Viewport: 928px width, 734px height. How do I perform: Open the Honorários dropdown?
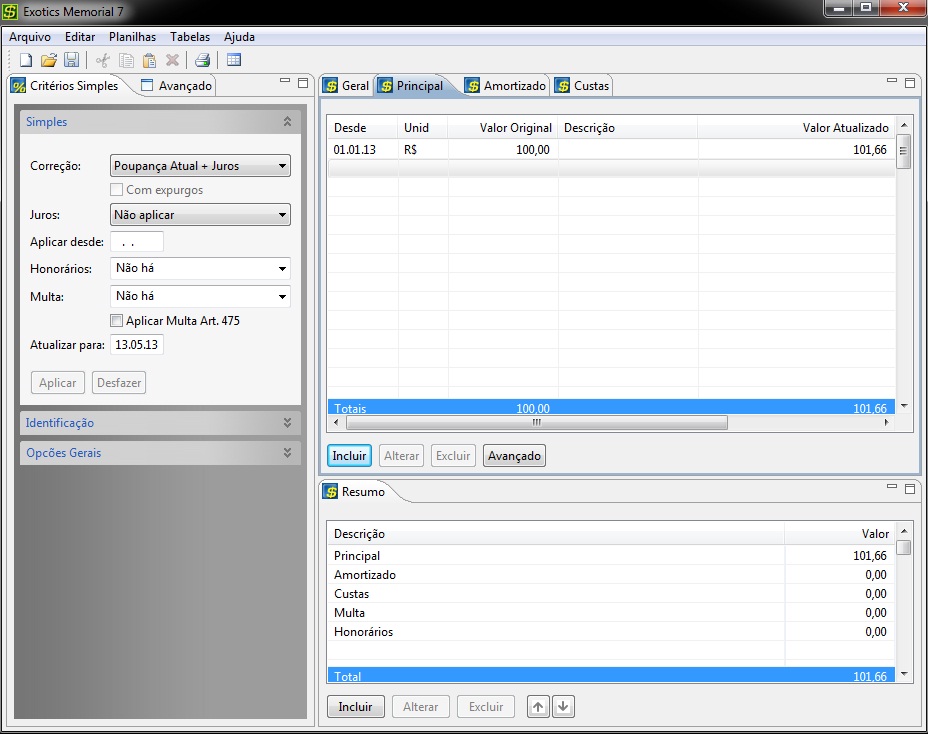[200, 268]
